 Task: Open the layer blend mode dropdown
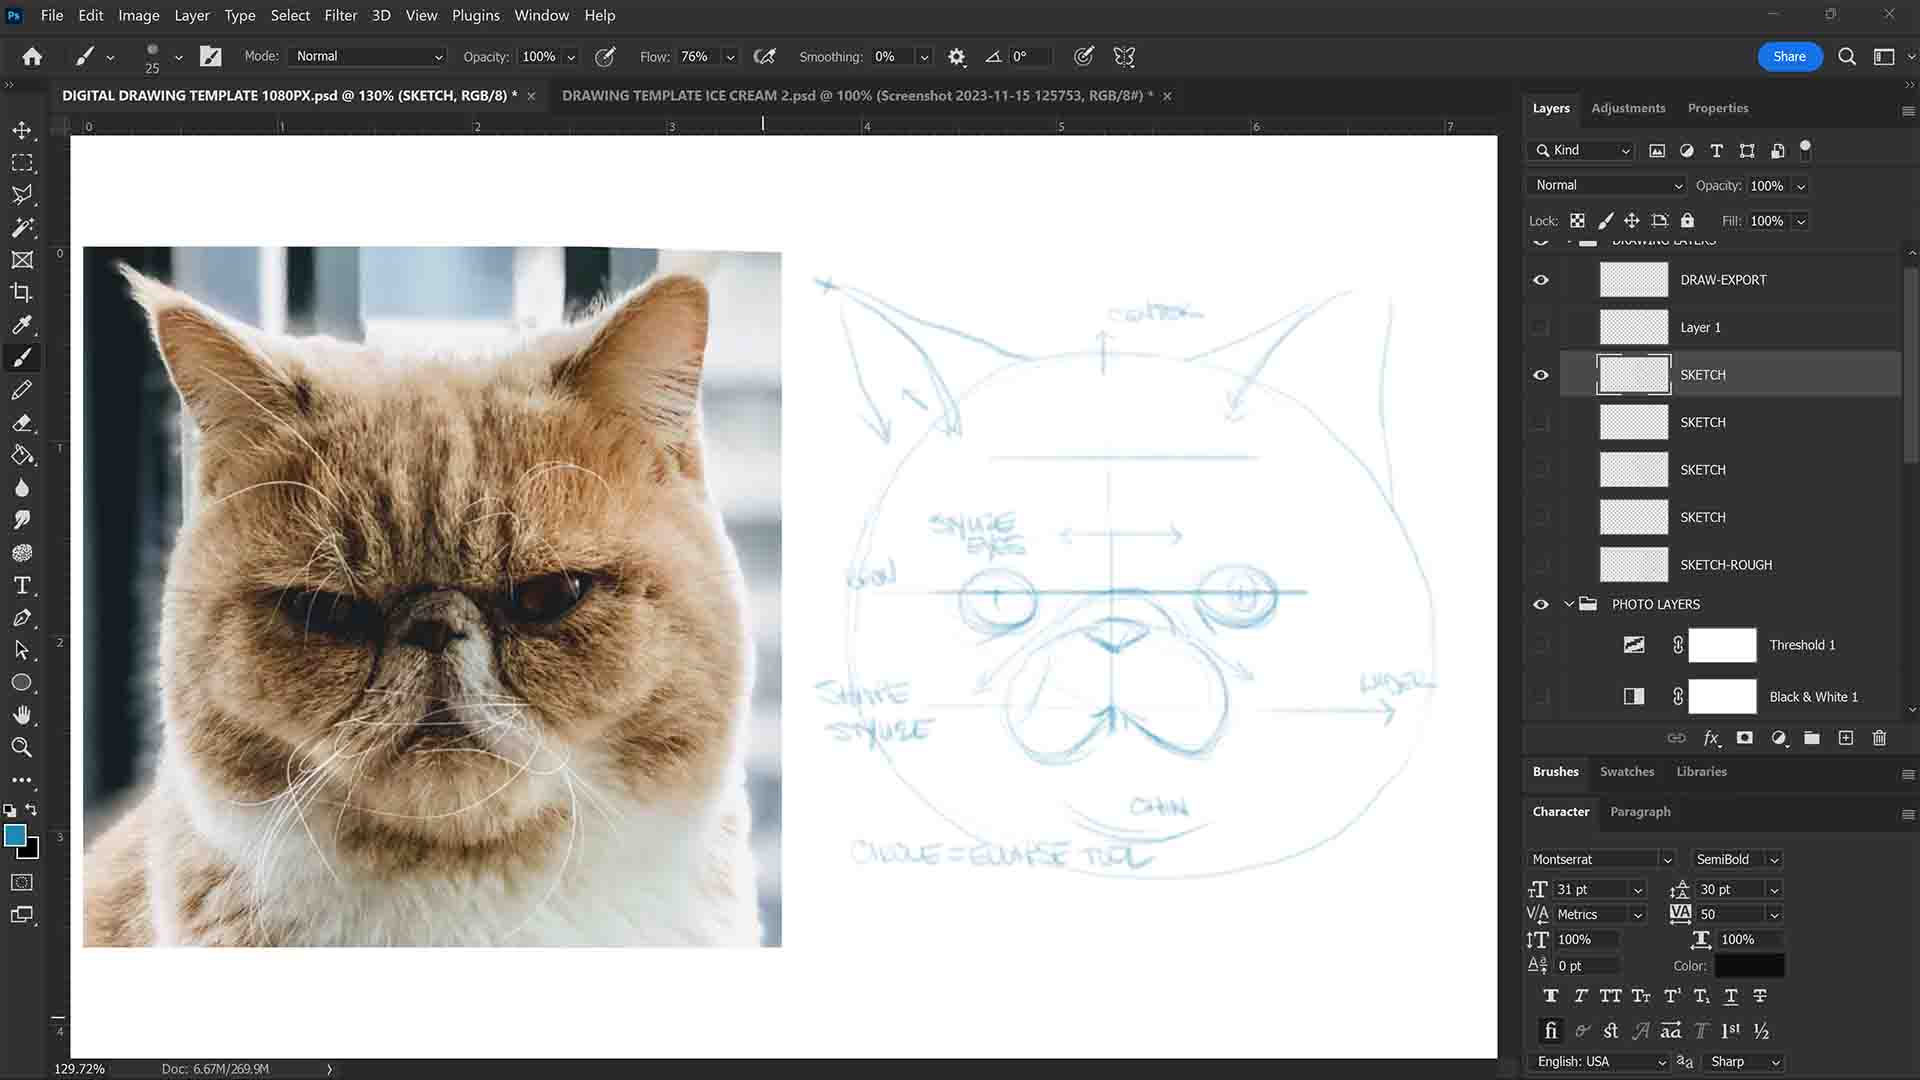pyautogui.click(x=1608, y=186)
